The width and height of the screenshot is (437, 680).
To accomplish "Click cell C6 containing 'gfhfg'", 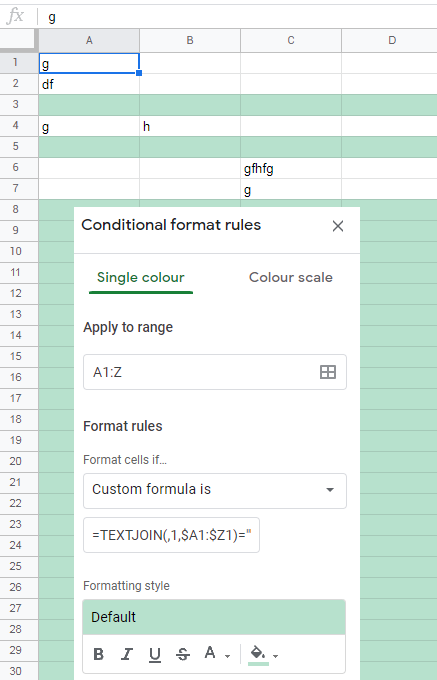I will 291,168.
